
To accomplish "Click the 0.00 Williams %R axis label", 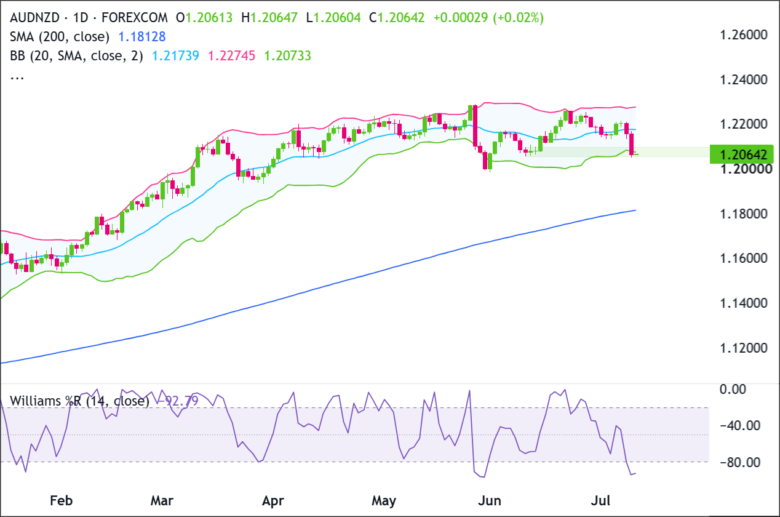I will (x=733, y=389).
